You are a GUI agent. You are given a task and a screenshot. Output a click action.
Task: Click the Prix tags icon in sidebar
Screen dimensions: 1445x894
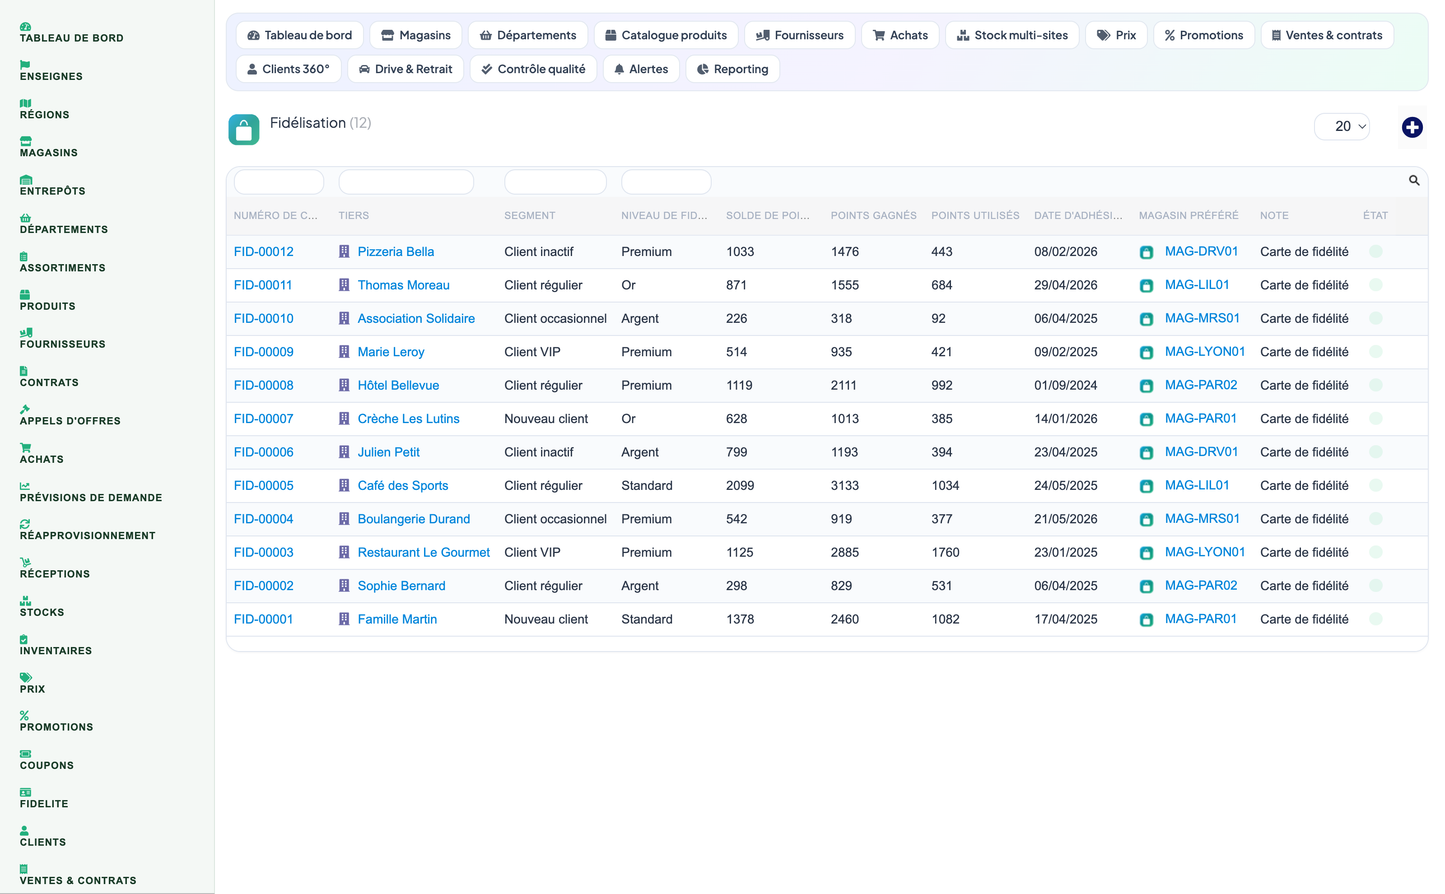tap(25, 677)
